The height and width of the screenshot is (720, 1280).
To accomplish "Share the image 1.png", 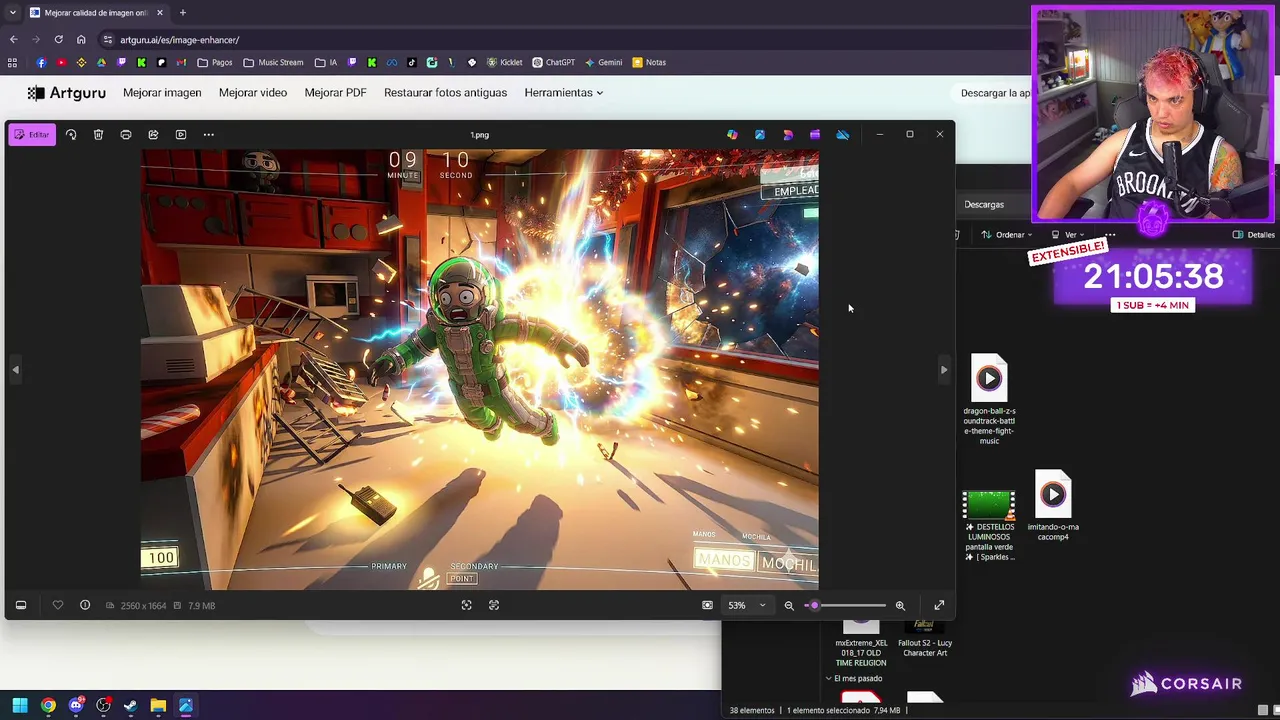I will [x=153, y=134].
